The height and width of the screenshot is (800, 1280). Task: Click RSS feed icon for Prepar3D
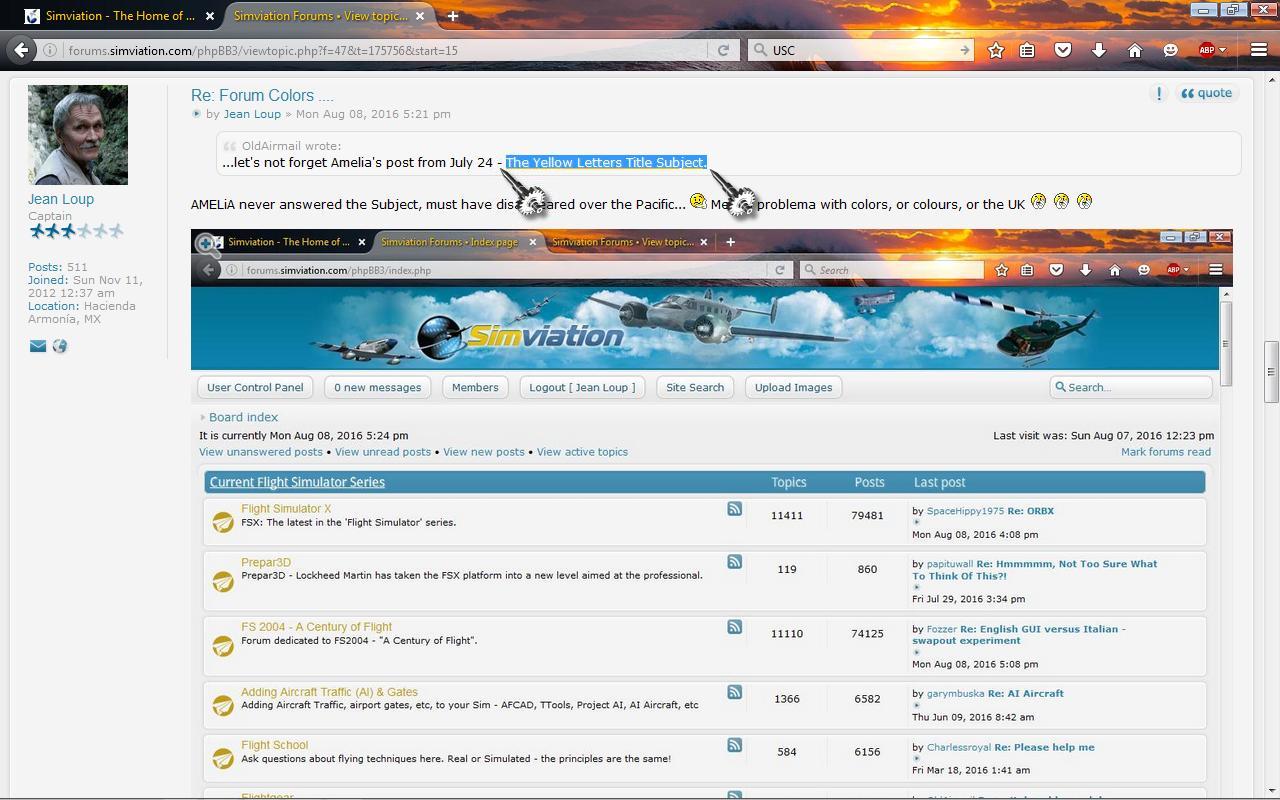tap(735, 562)
